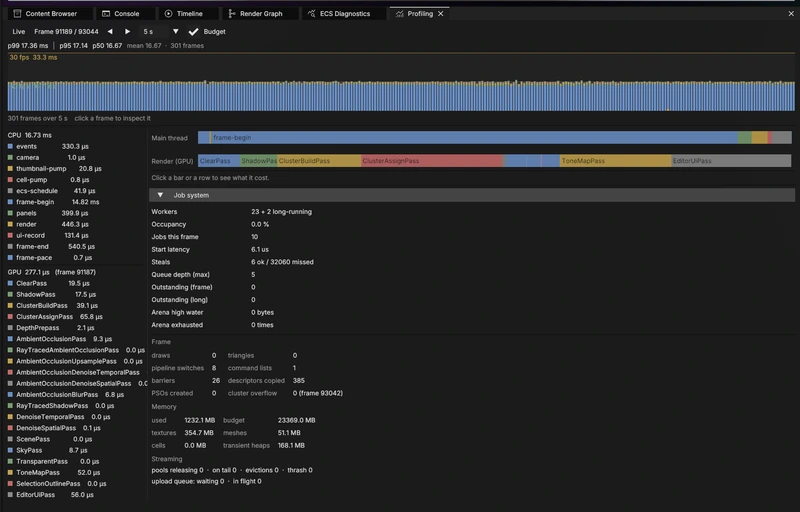Click the Live button
This screenshot has height=512, width=800.
(19, 32)
